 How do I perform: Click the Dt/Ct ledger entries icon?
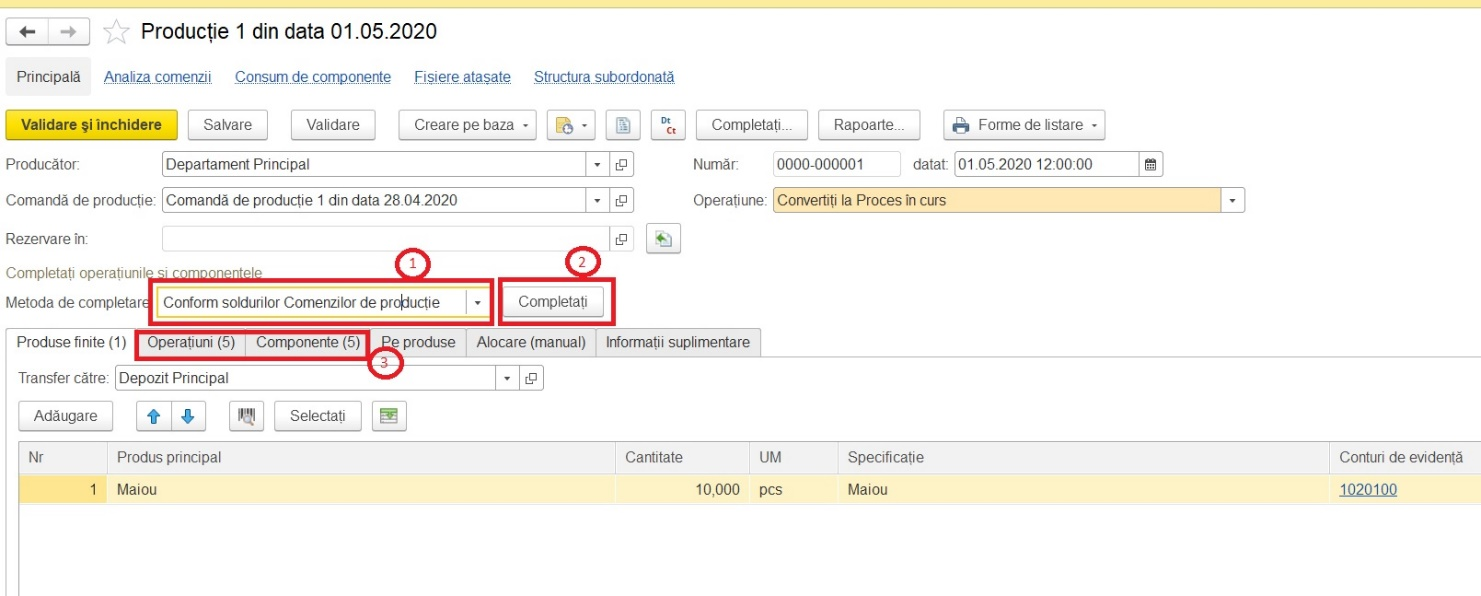pos(667,125)
